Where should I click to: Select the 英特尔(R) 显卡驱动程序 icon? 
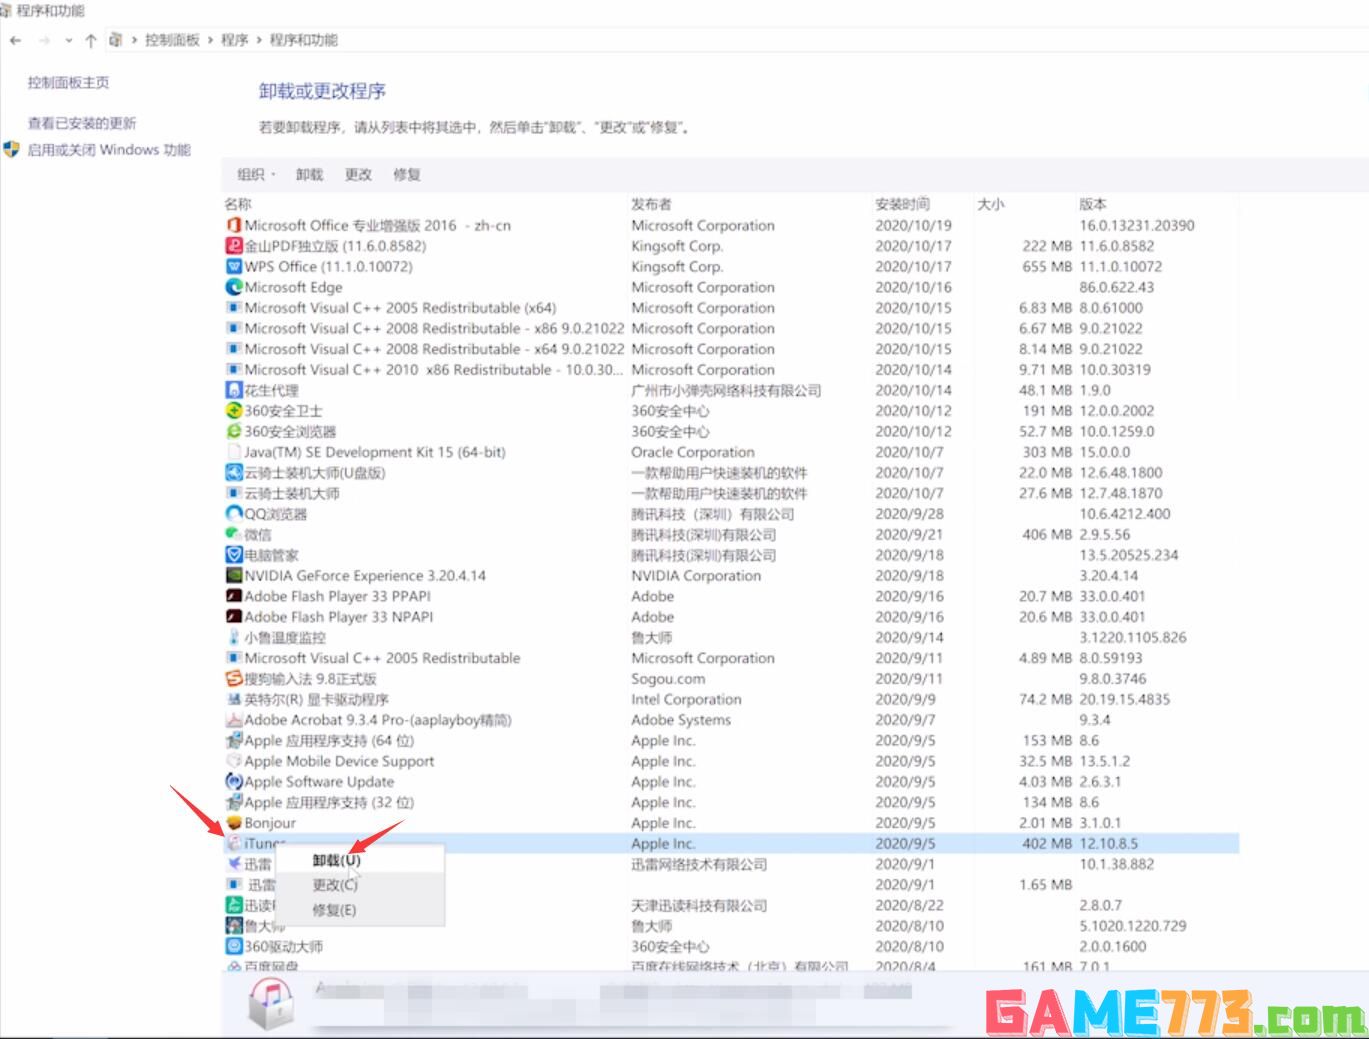click(x=234, y=699)
